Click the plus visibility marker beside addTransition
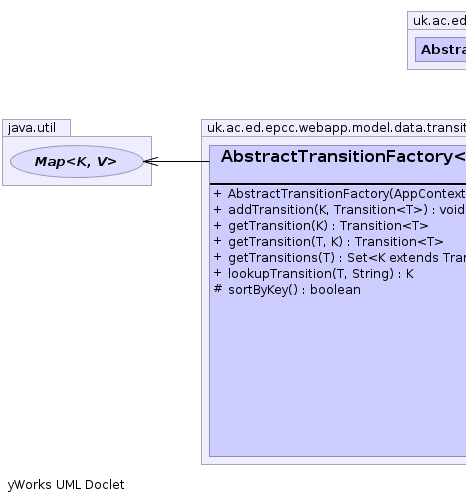466x502 pixels. coord(218,210)
